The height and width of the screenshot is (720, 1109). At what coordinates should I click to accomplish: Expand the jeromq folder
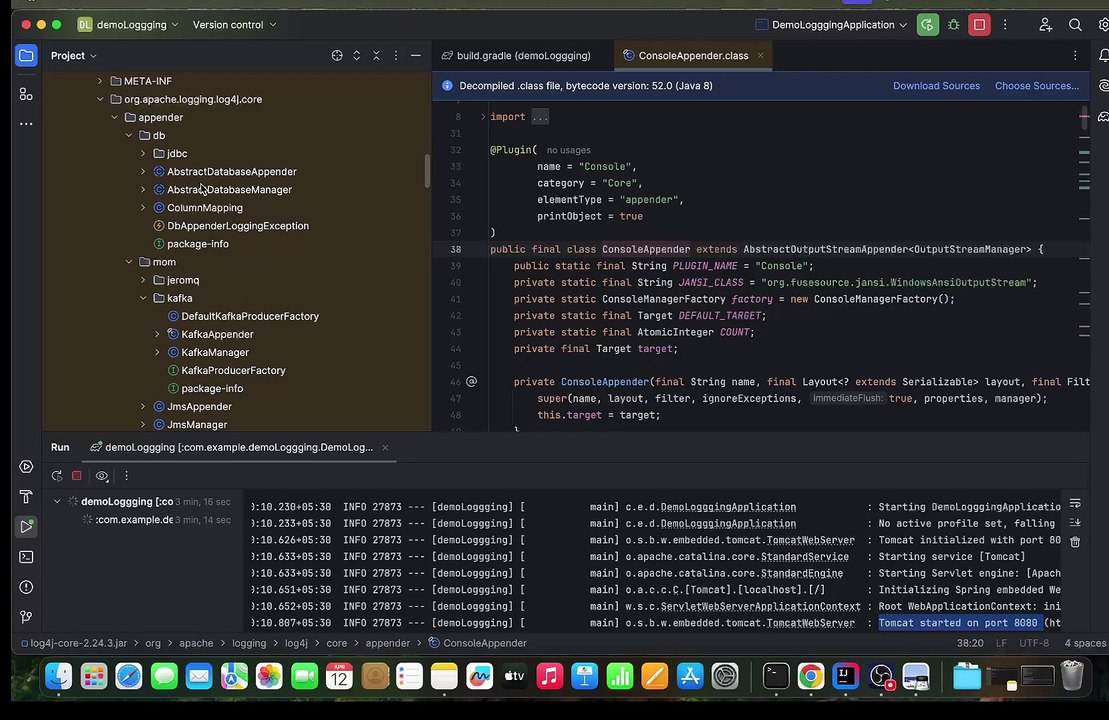click(143, 280)
